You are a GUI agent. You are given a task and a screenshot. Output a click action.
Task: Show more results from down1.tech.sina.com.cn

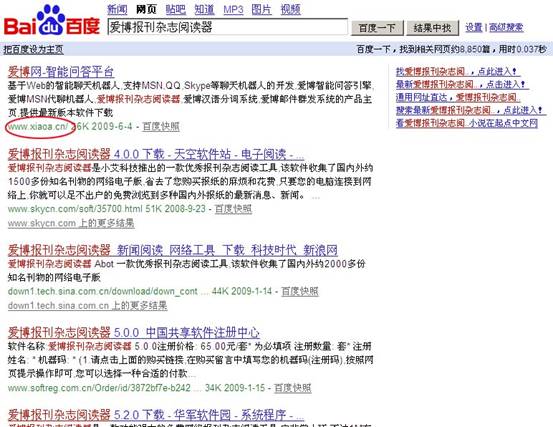[87, 305]
